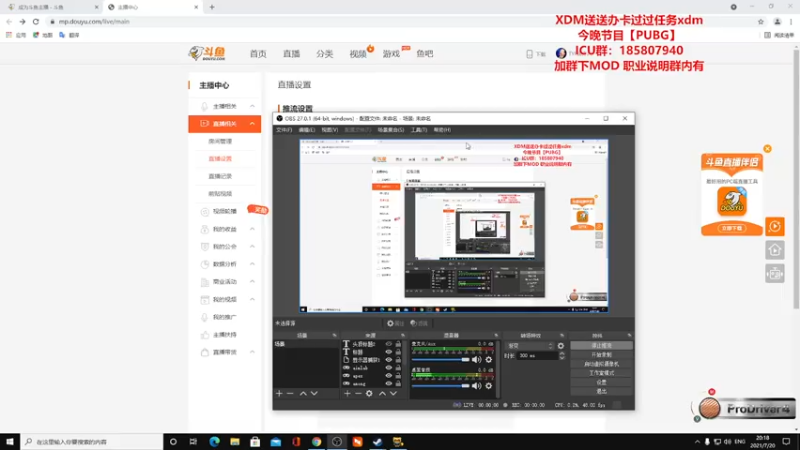
Task: Expand the 我的公会 sidebar section
Action: (252, 246)
